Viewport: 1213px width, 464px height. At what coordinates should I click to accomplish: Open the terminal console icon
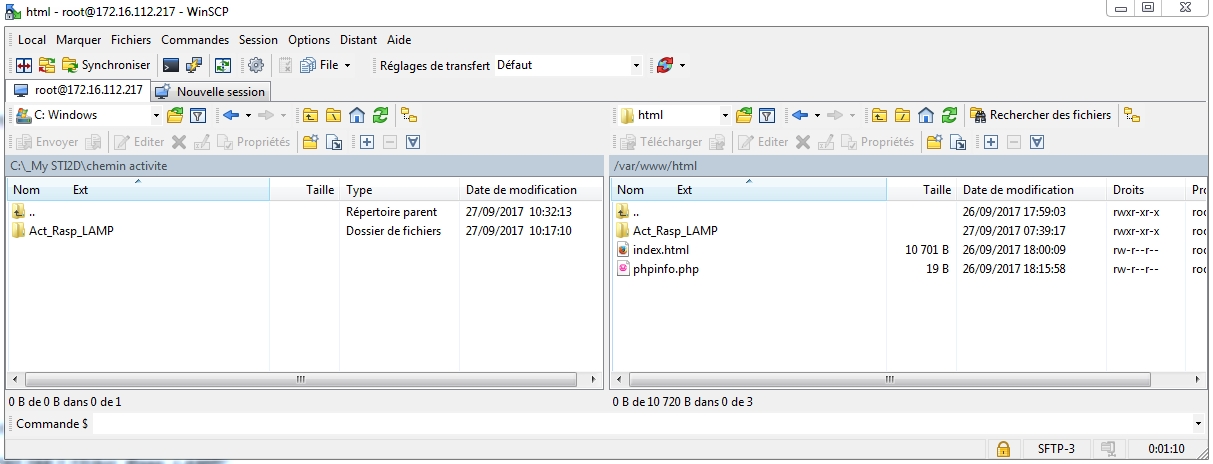coord(171,65)
